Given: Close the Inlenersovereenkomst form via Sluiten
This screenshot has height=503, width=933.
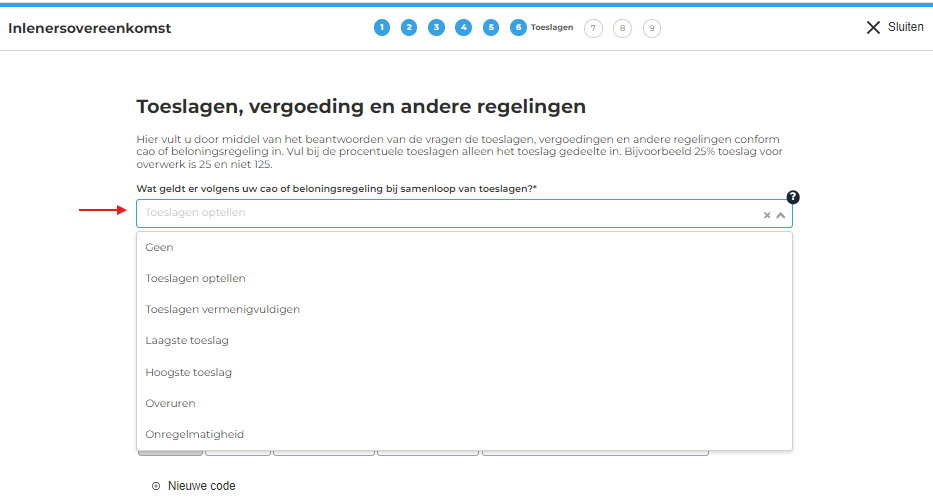Looking at the screenshot, I should pyautogui.click(x=895, y=27).
